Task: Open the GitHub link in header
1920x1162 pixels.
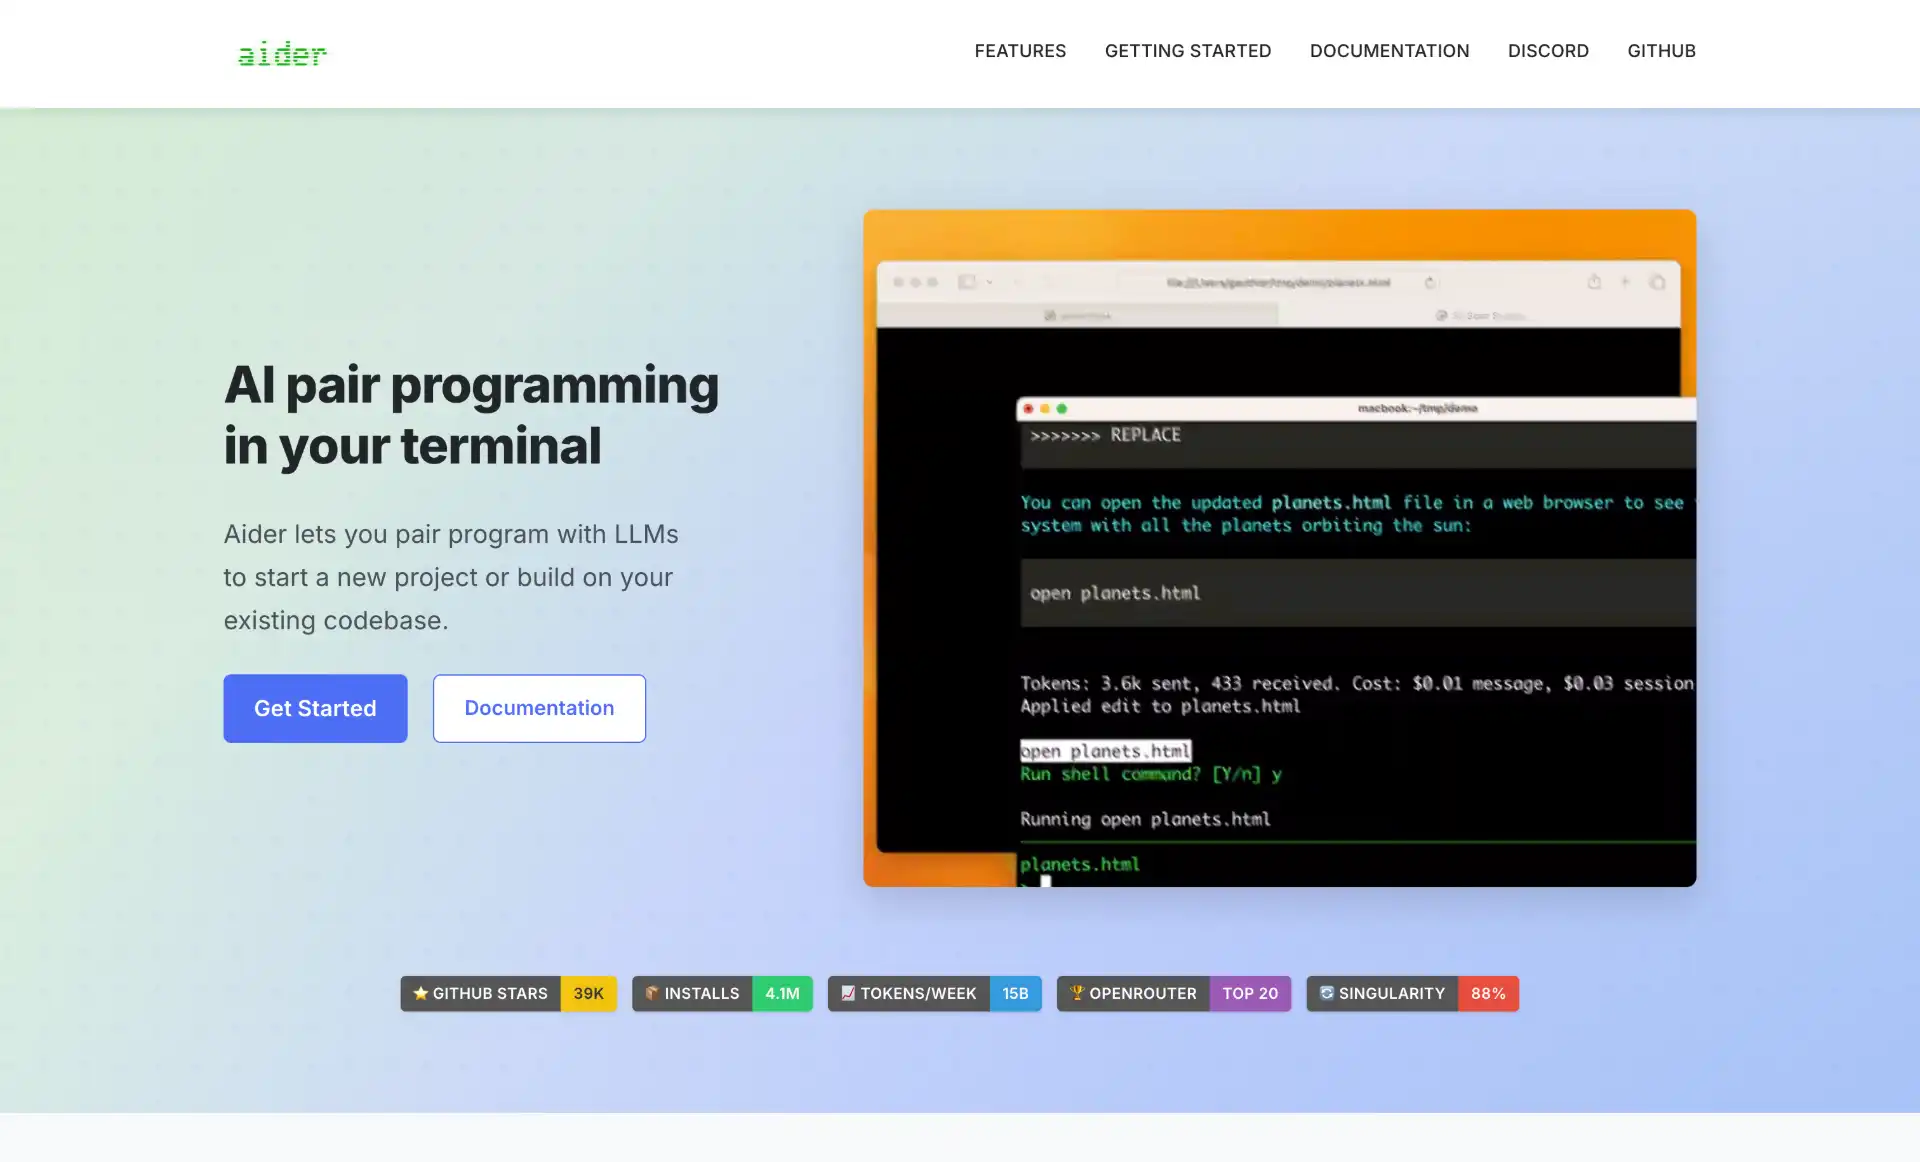Action: [x=1661, y=51]
